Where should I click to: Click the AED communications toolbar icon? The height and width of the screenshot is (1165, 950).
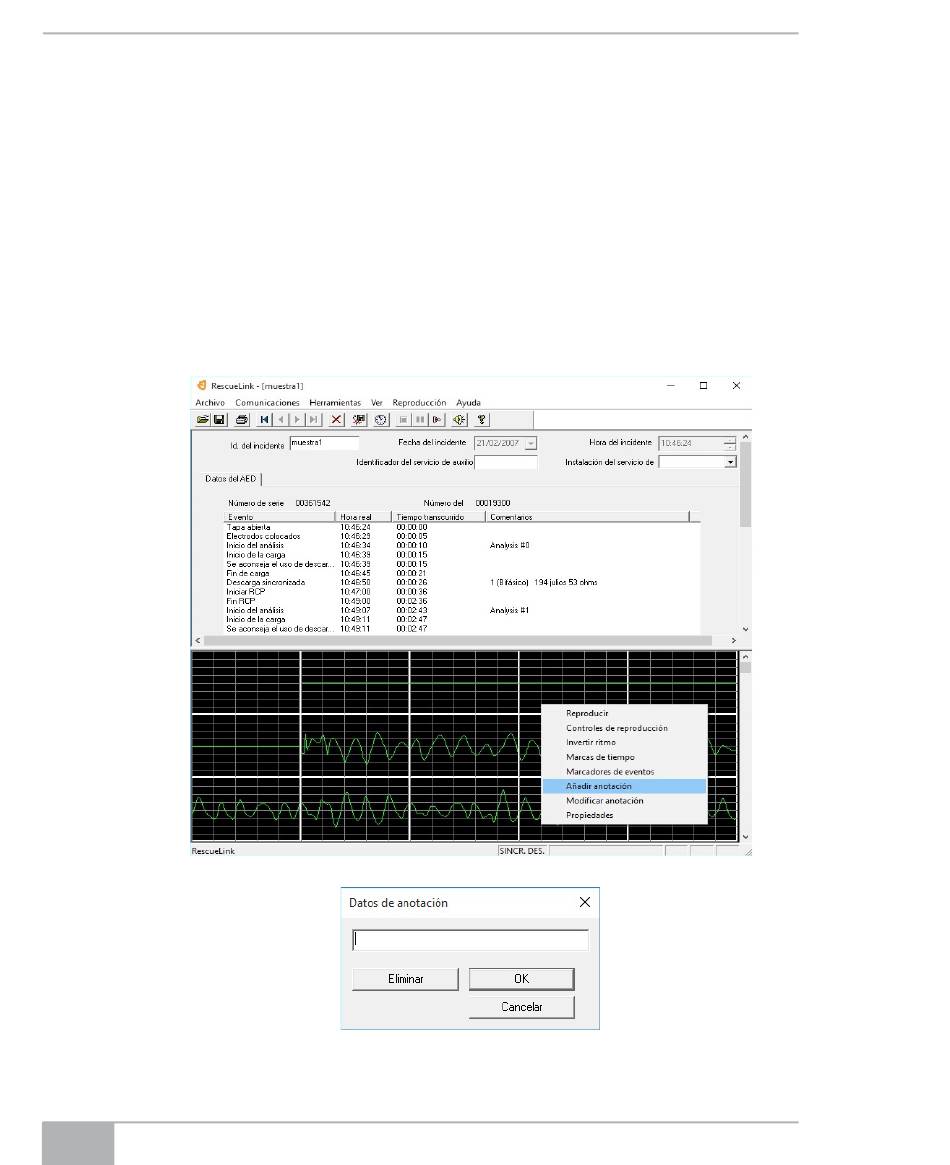[x=359, y=420]
